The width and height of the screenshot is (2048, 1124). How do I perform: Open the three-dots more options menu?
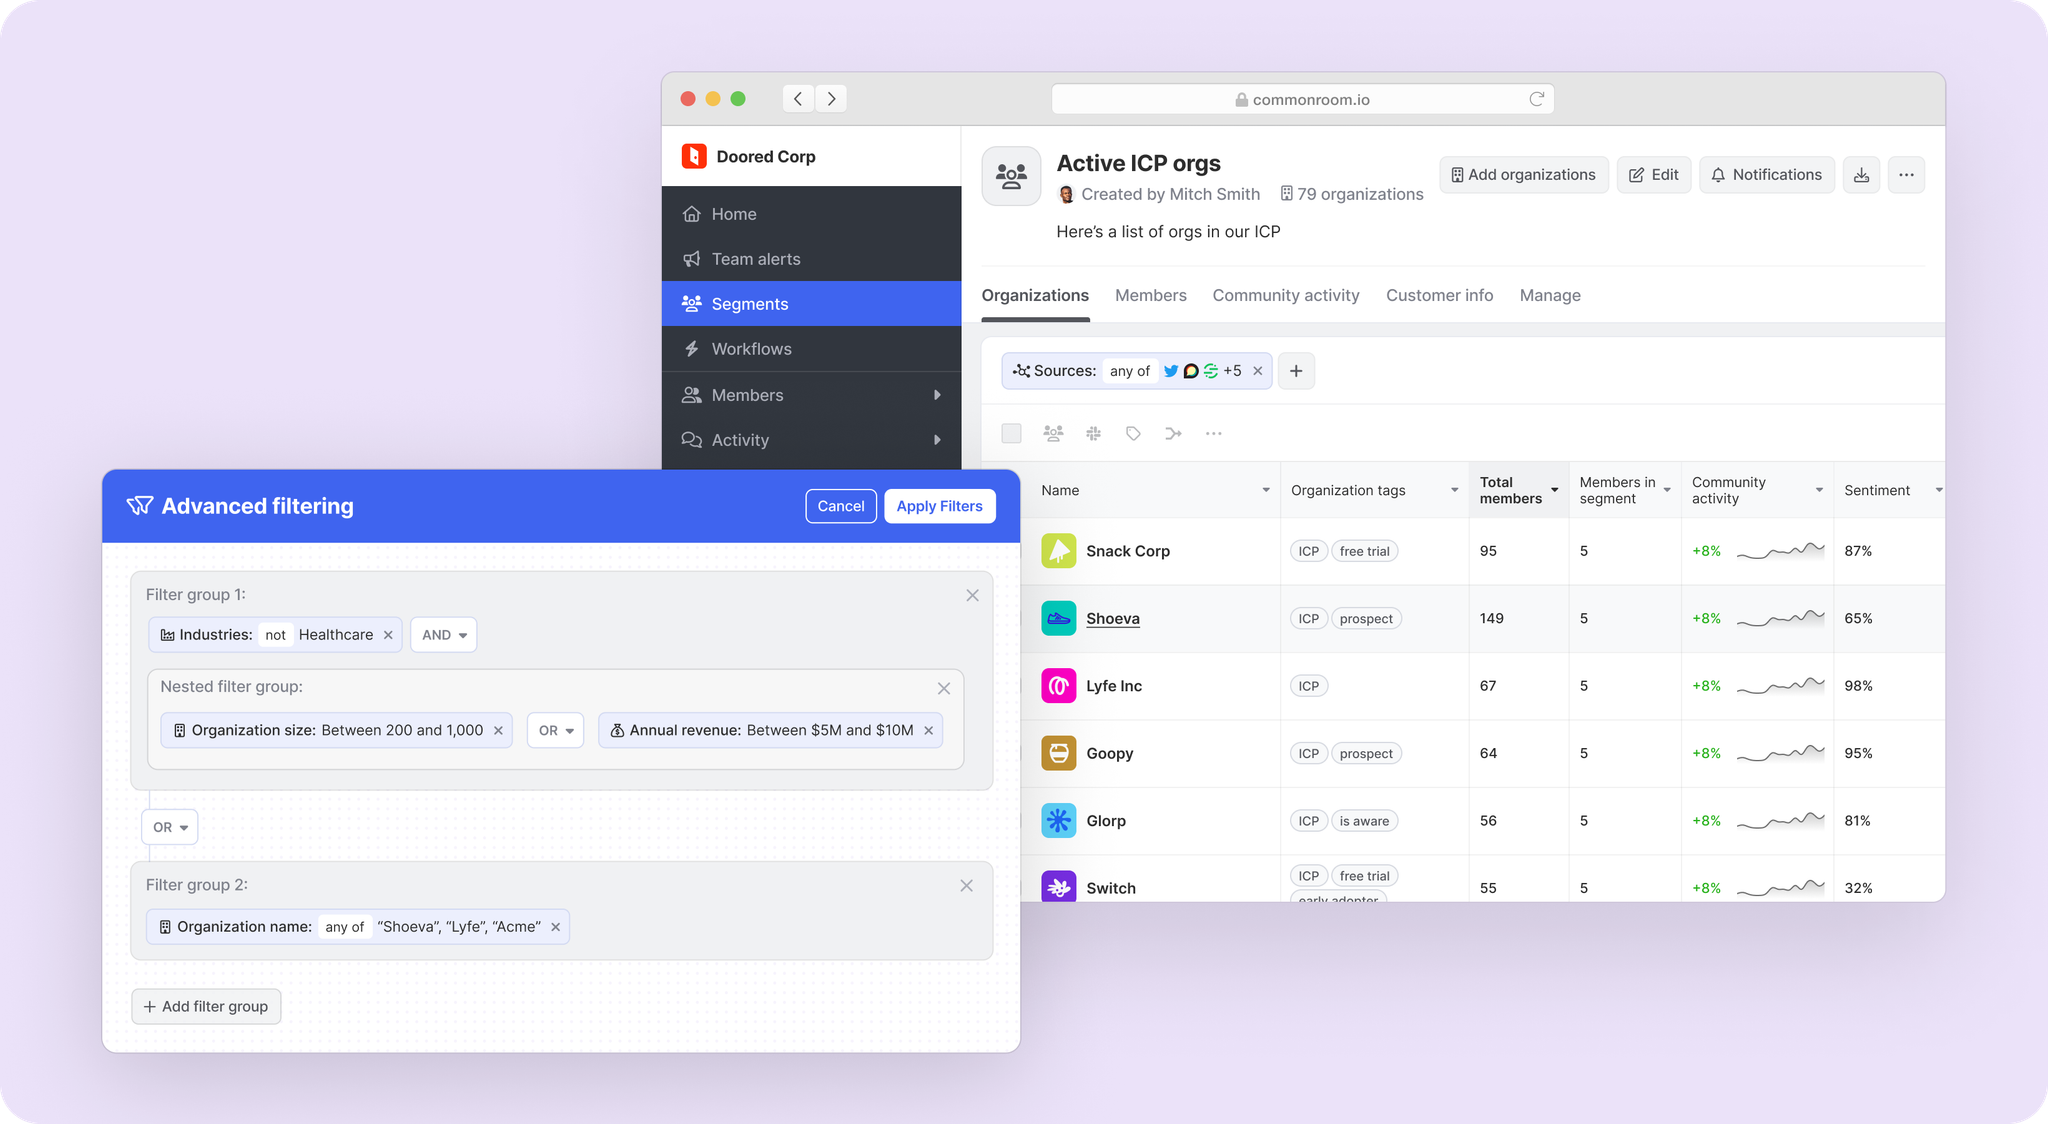(1906, 175)
